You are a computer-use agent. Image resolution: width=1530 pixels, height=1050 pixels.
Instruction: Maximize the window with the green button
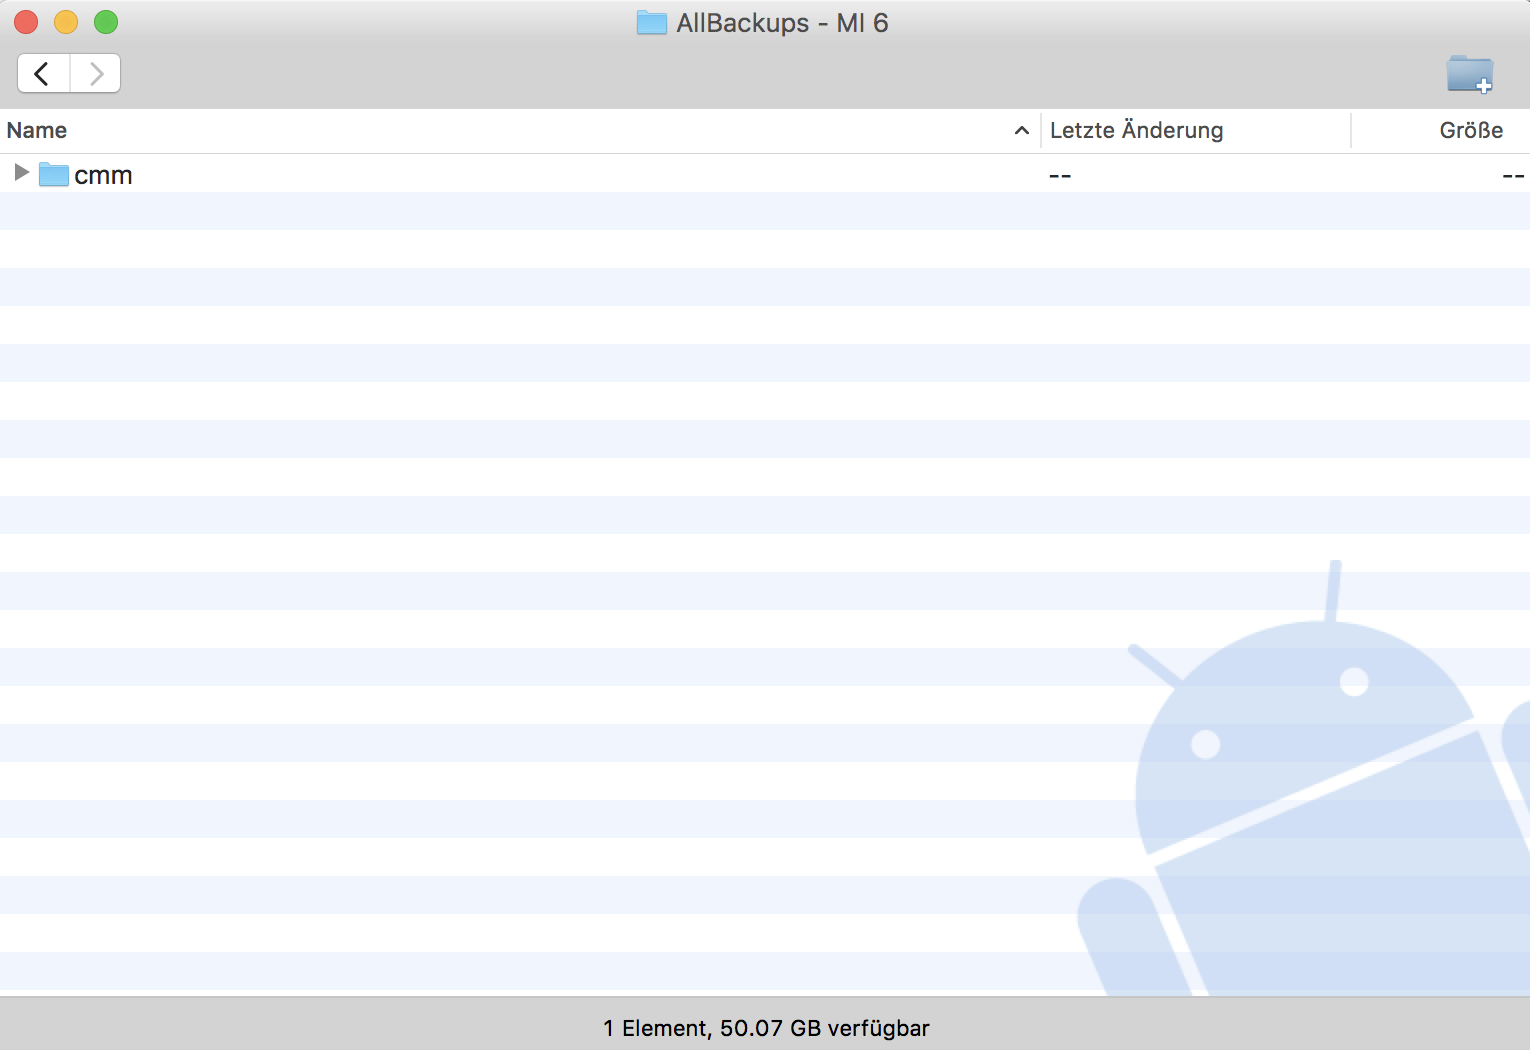(106, 22)
